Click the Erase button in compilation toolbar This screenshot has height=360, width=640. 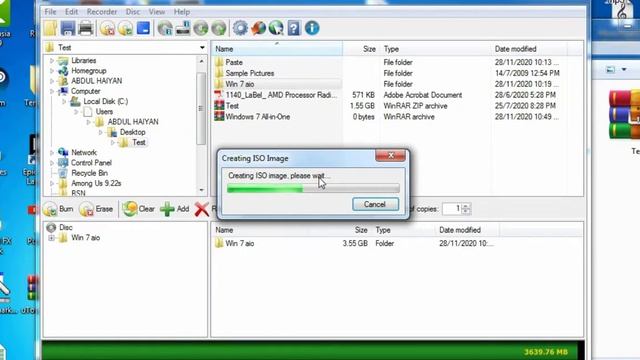pyautogui.click(x=96, y=209)
